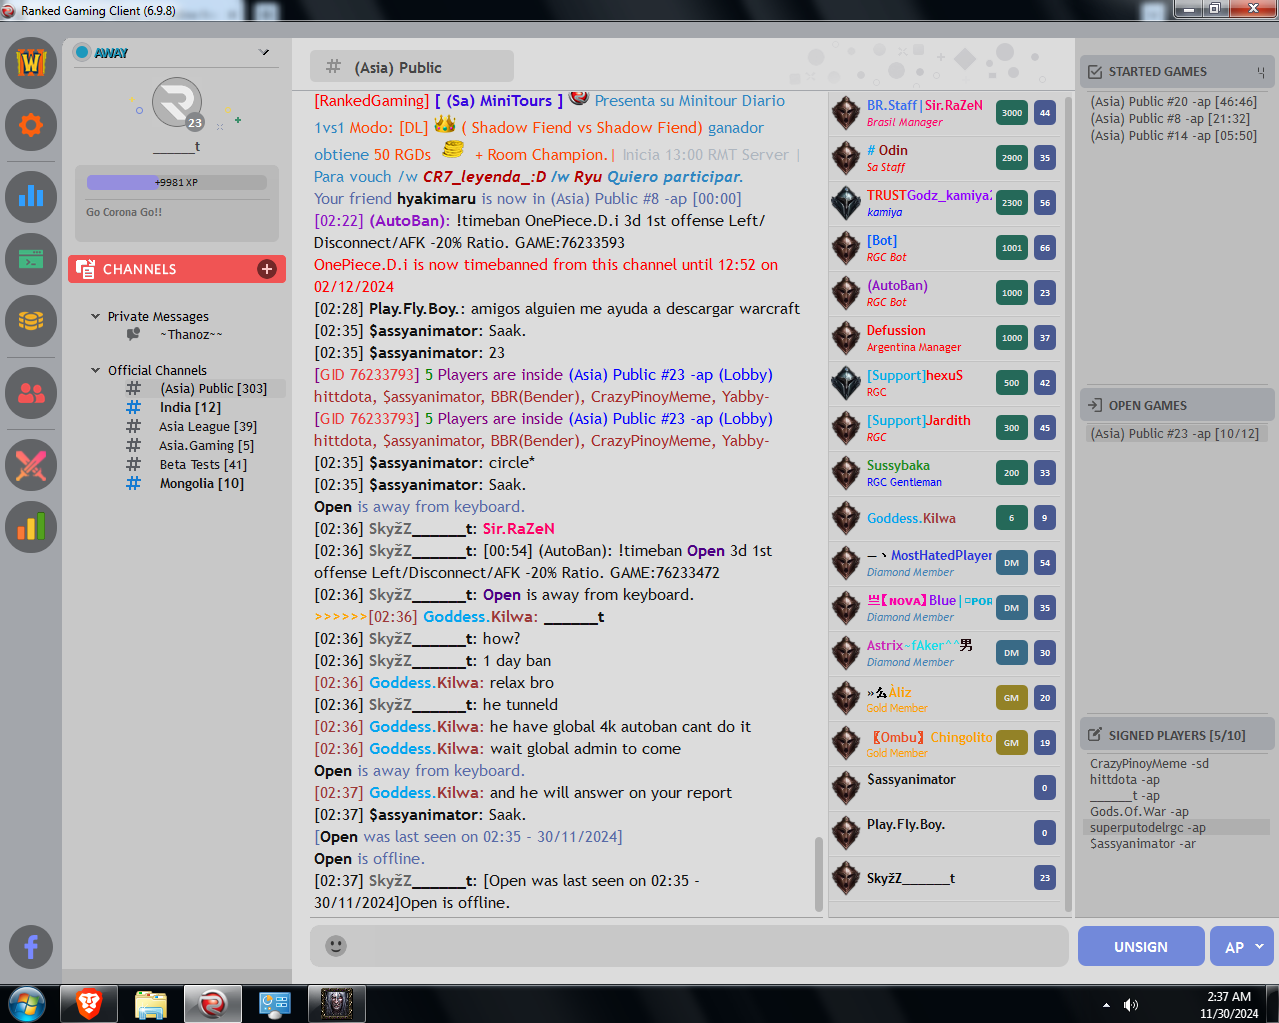
Task: Open the OPEN GAMES panel header
Action: pos(1177,405)
